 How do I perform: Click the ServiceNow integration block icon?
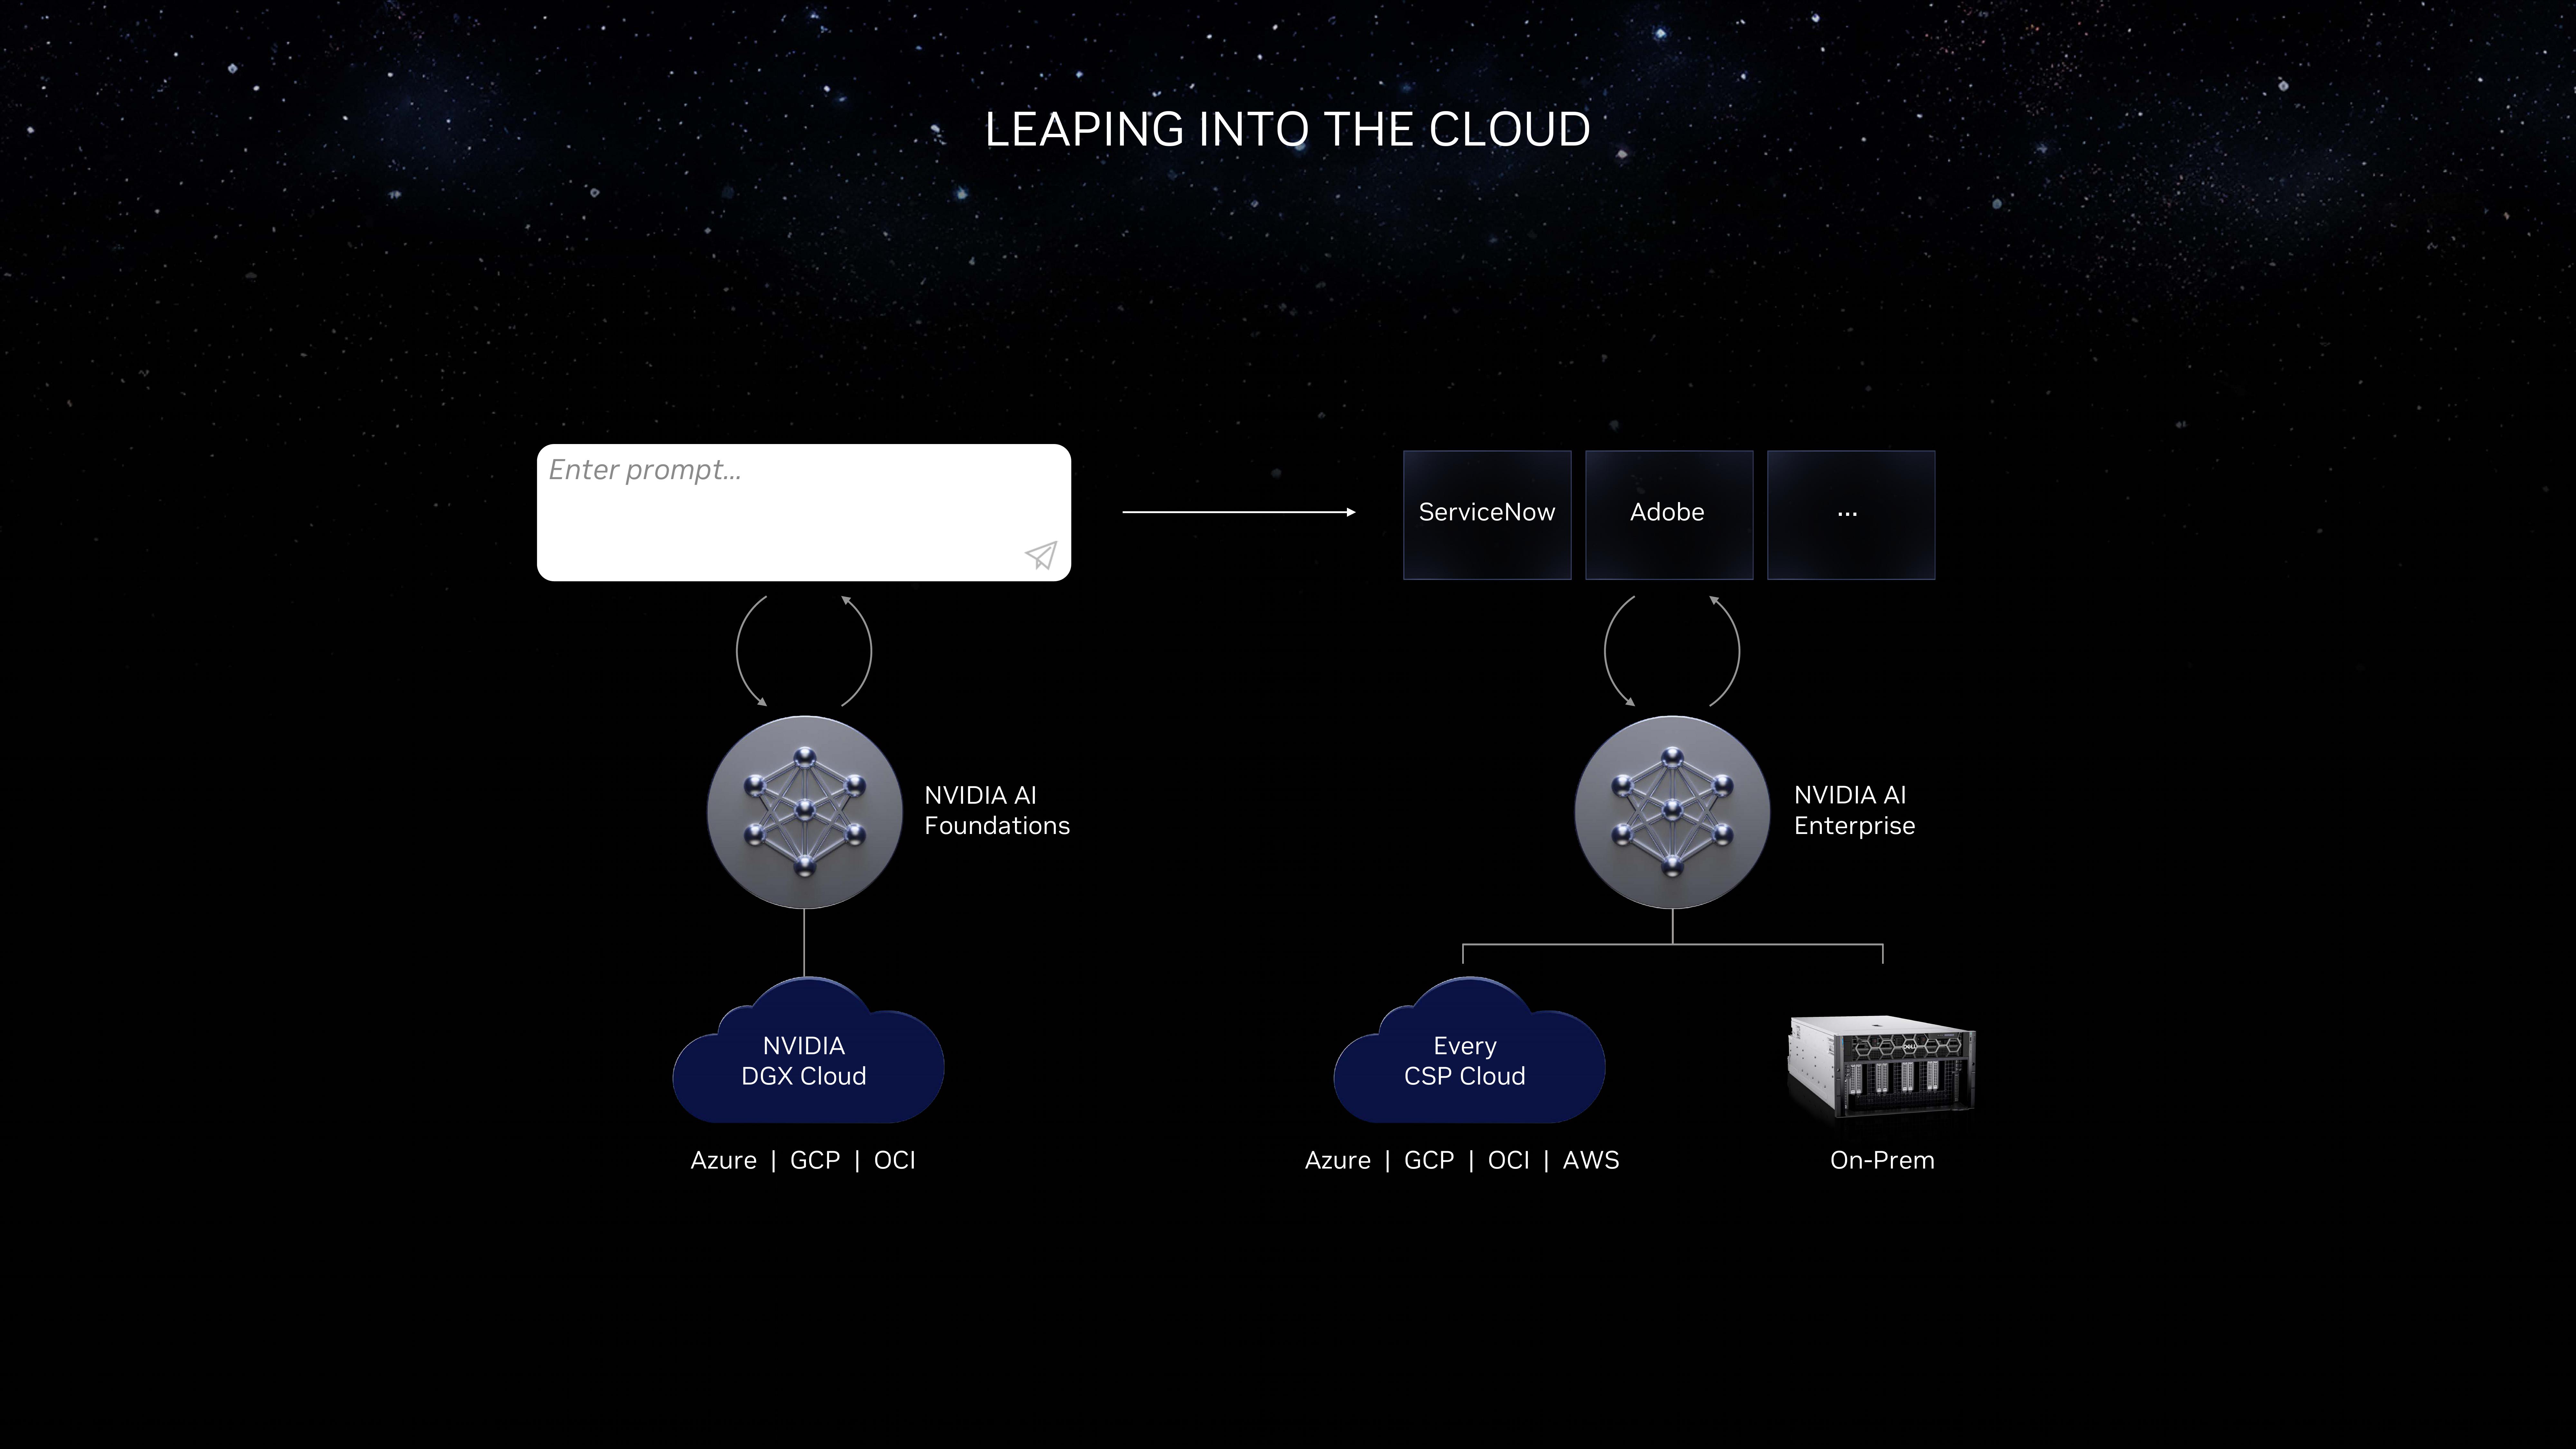tap(1486, 511)
